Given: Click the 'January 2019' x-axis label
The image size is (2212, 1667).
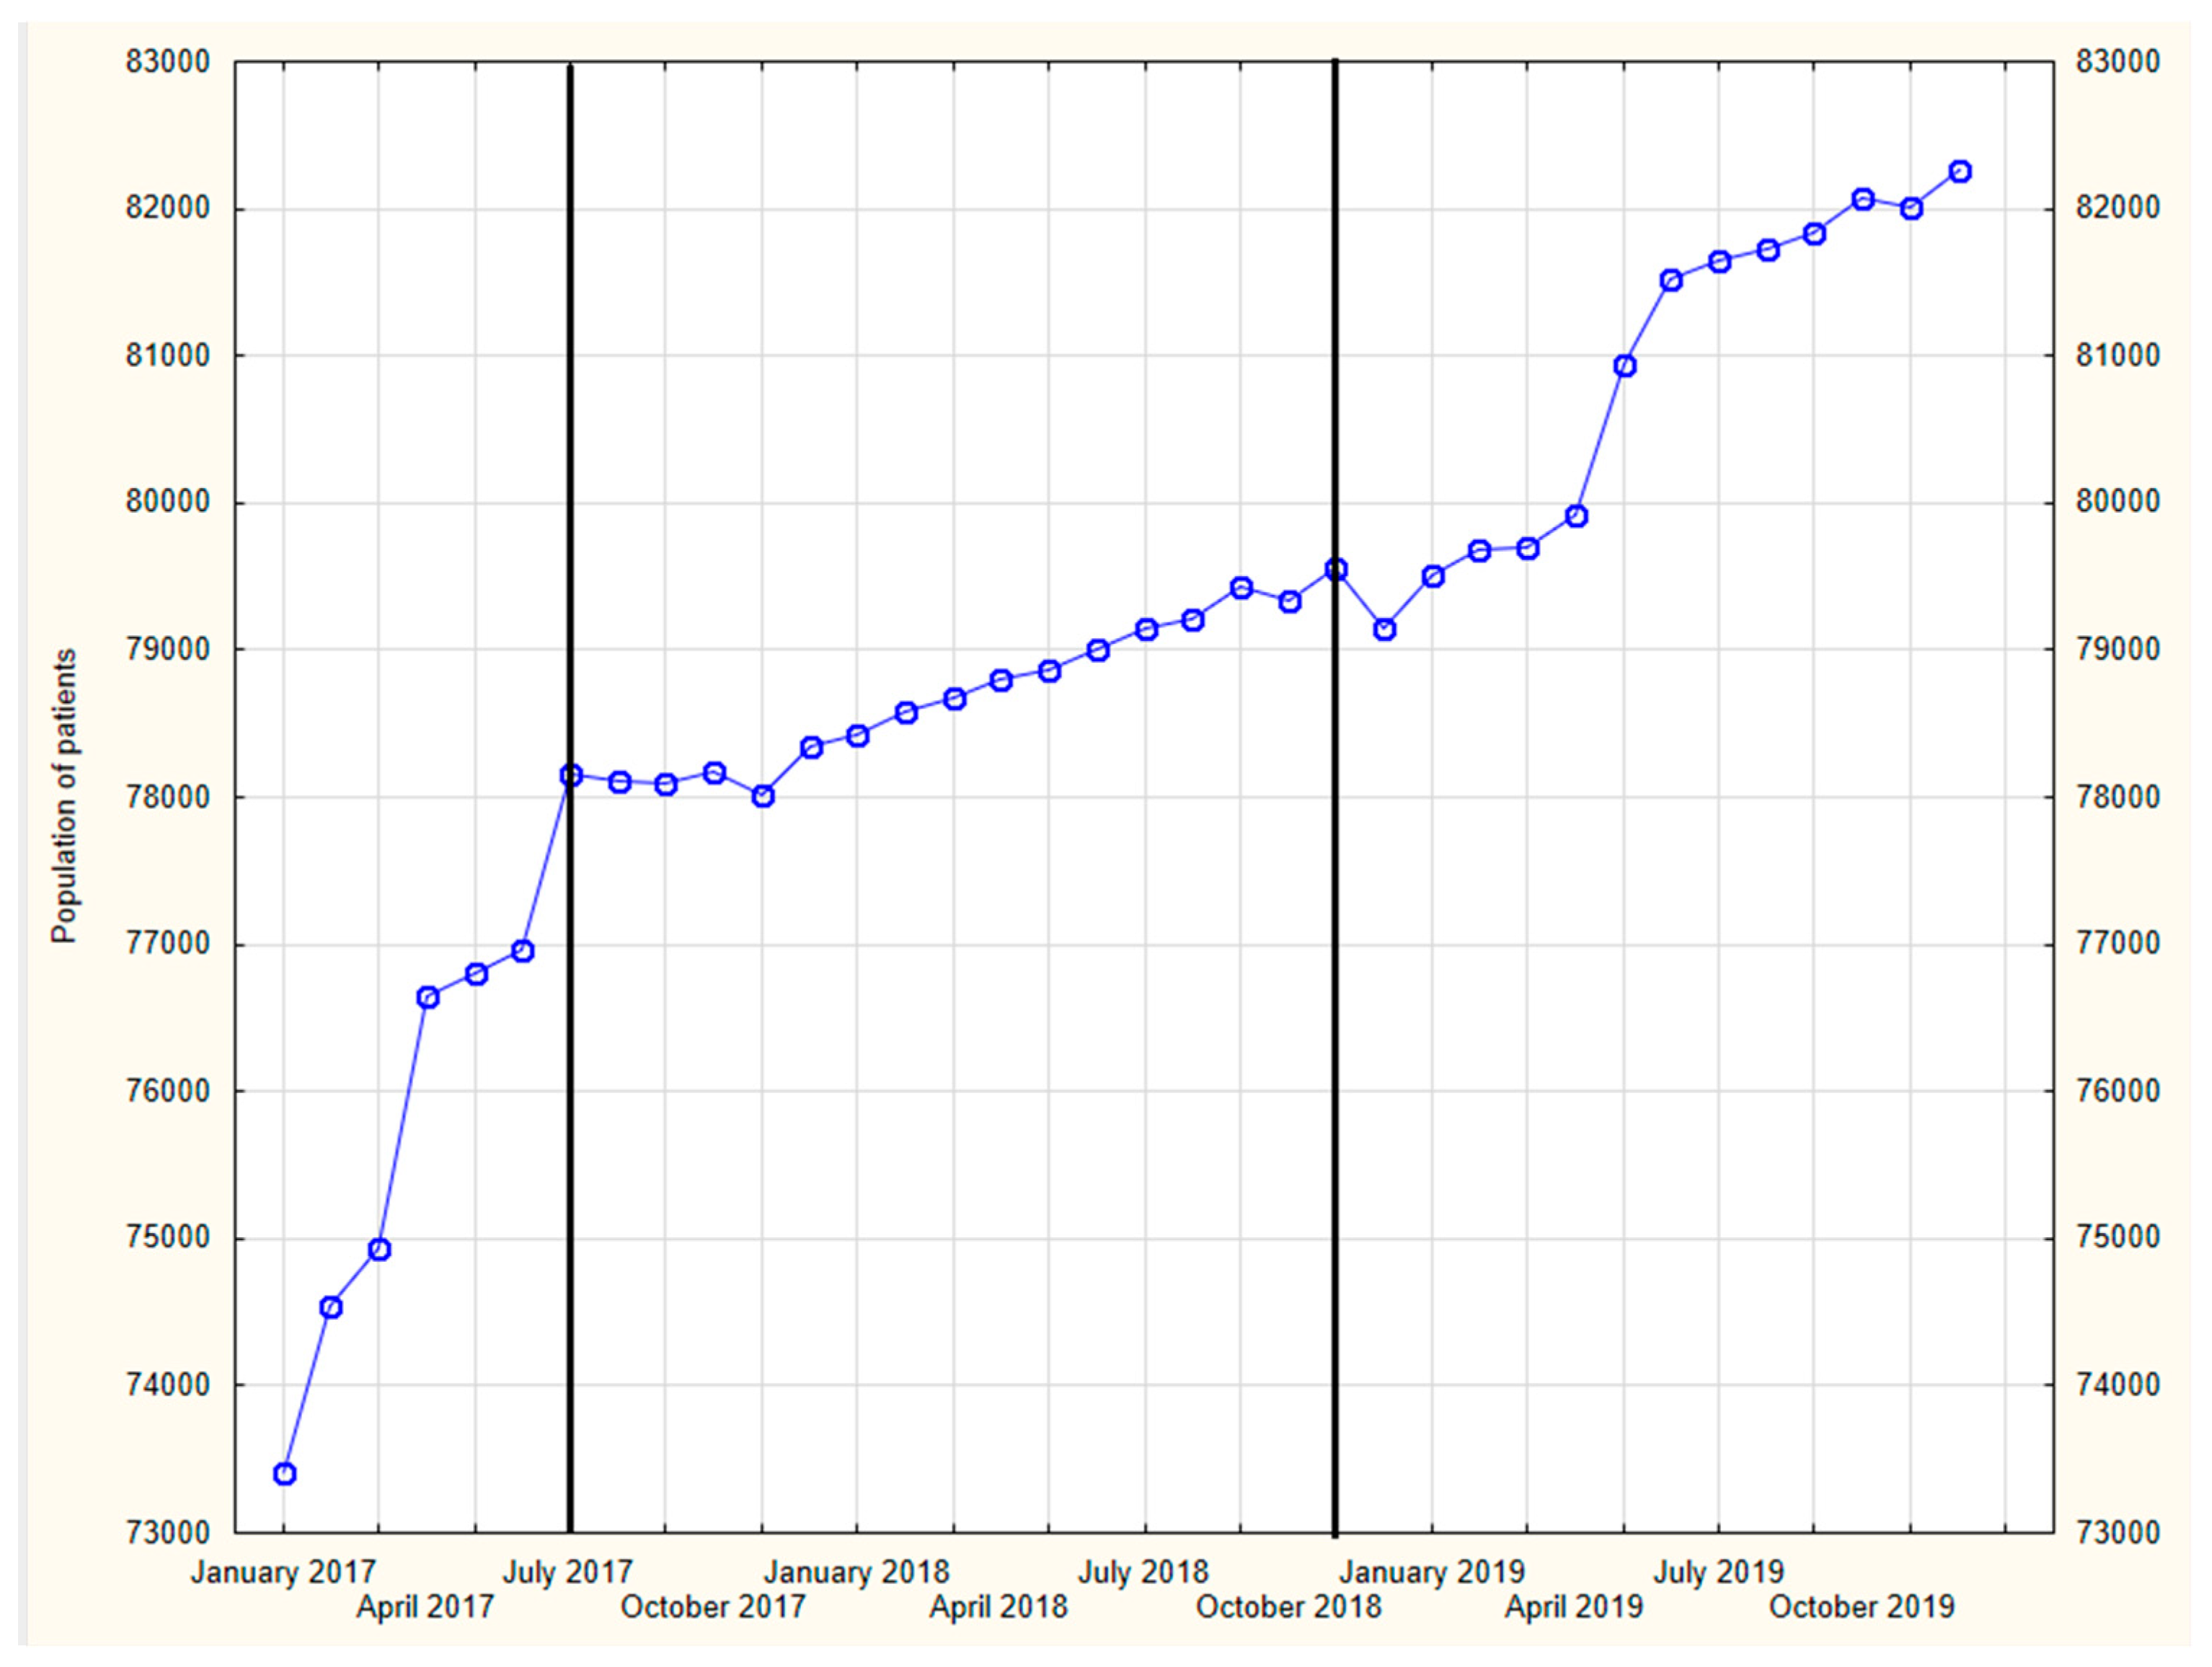Looking at the screenshot, I should click(x=1432, y=1572).
